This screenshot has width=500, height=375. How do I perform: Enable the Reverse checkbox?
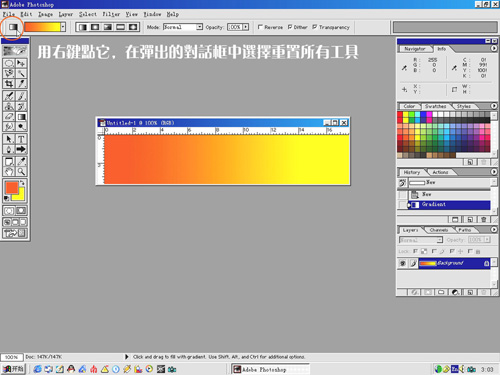[260, 27]
